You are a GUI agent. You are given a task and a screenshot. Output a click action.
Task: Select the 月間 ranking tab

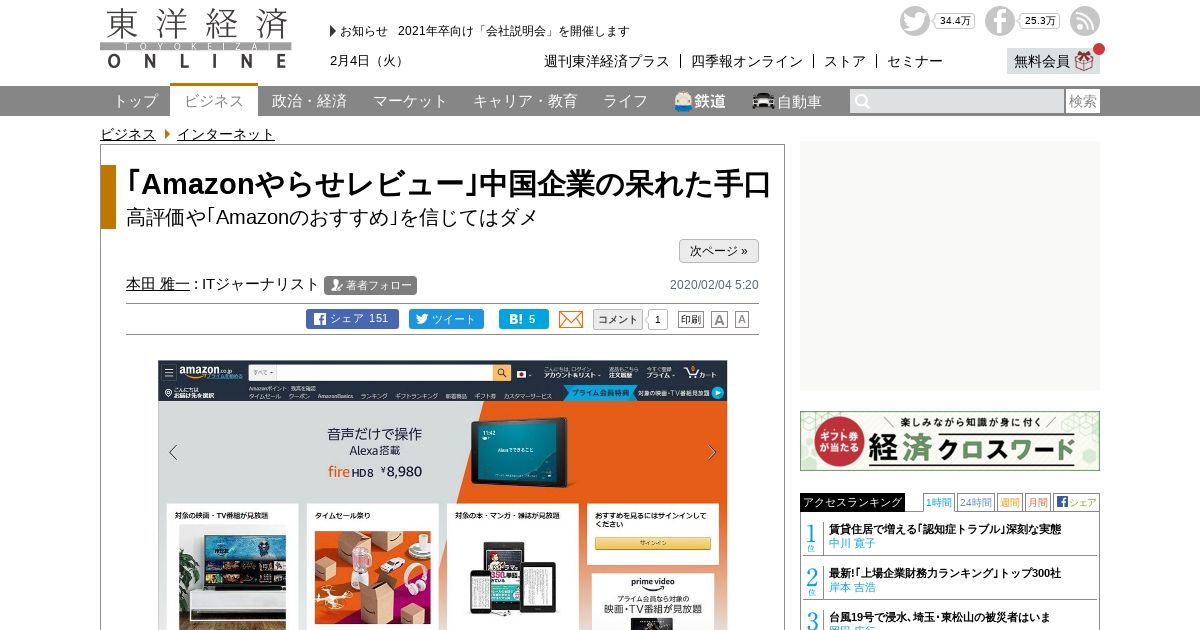(1038, 502)
